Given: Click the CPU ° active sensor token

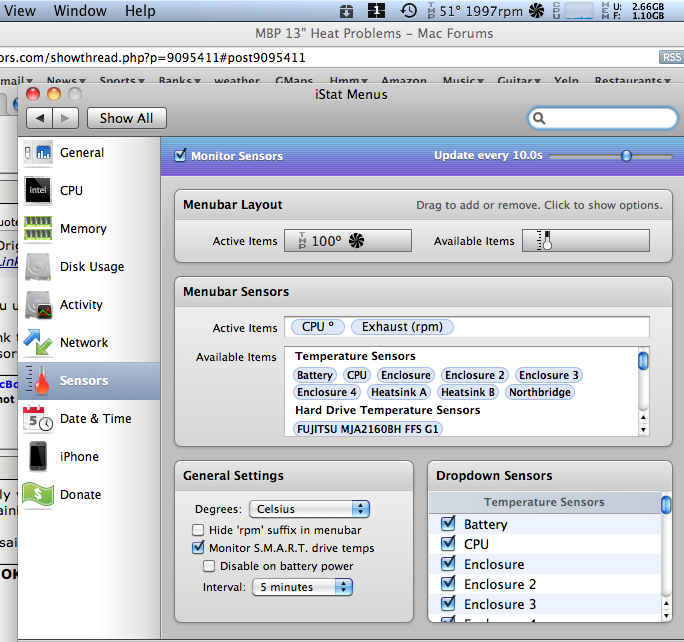Looking at the screenshot, I should 318,327.
